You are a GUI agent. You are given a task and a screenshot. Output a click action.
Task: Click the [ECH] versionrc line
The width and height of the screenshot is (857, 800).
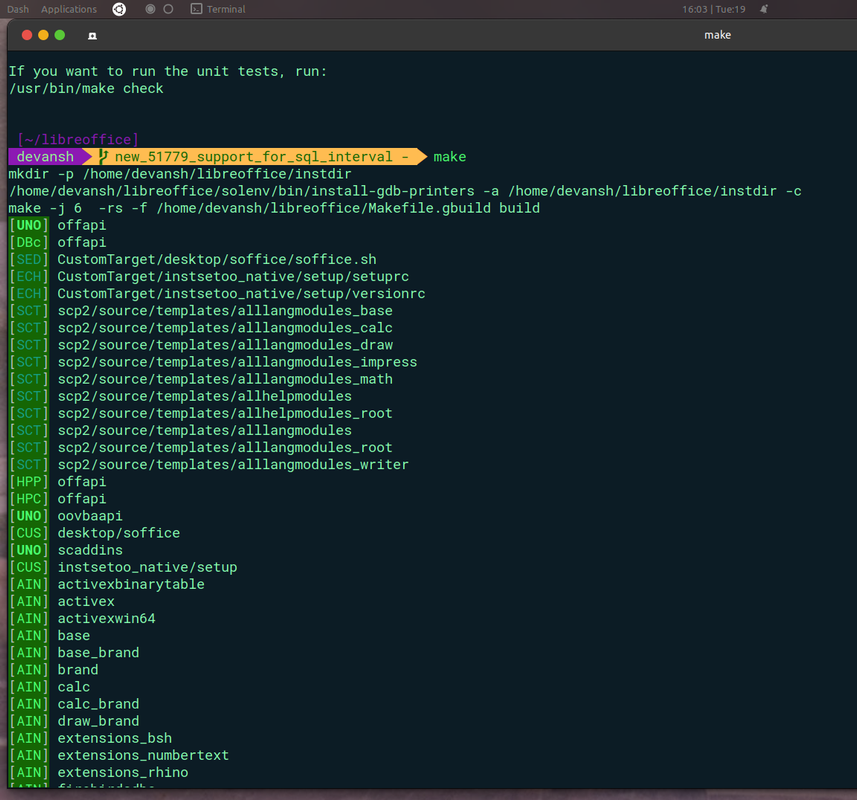[217, 293]
